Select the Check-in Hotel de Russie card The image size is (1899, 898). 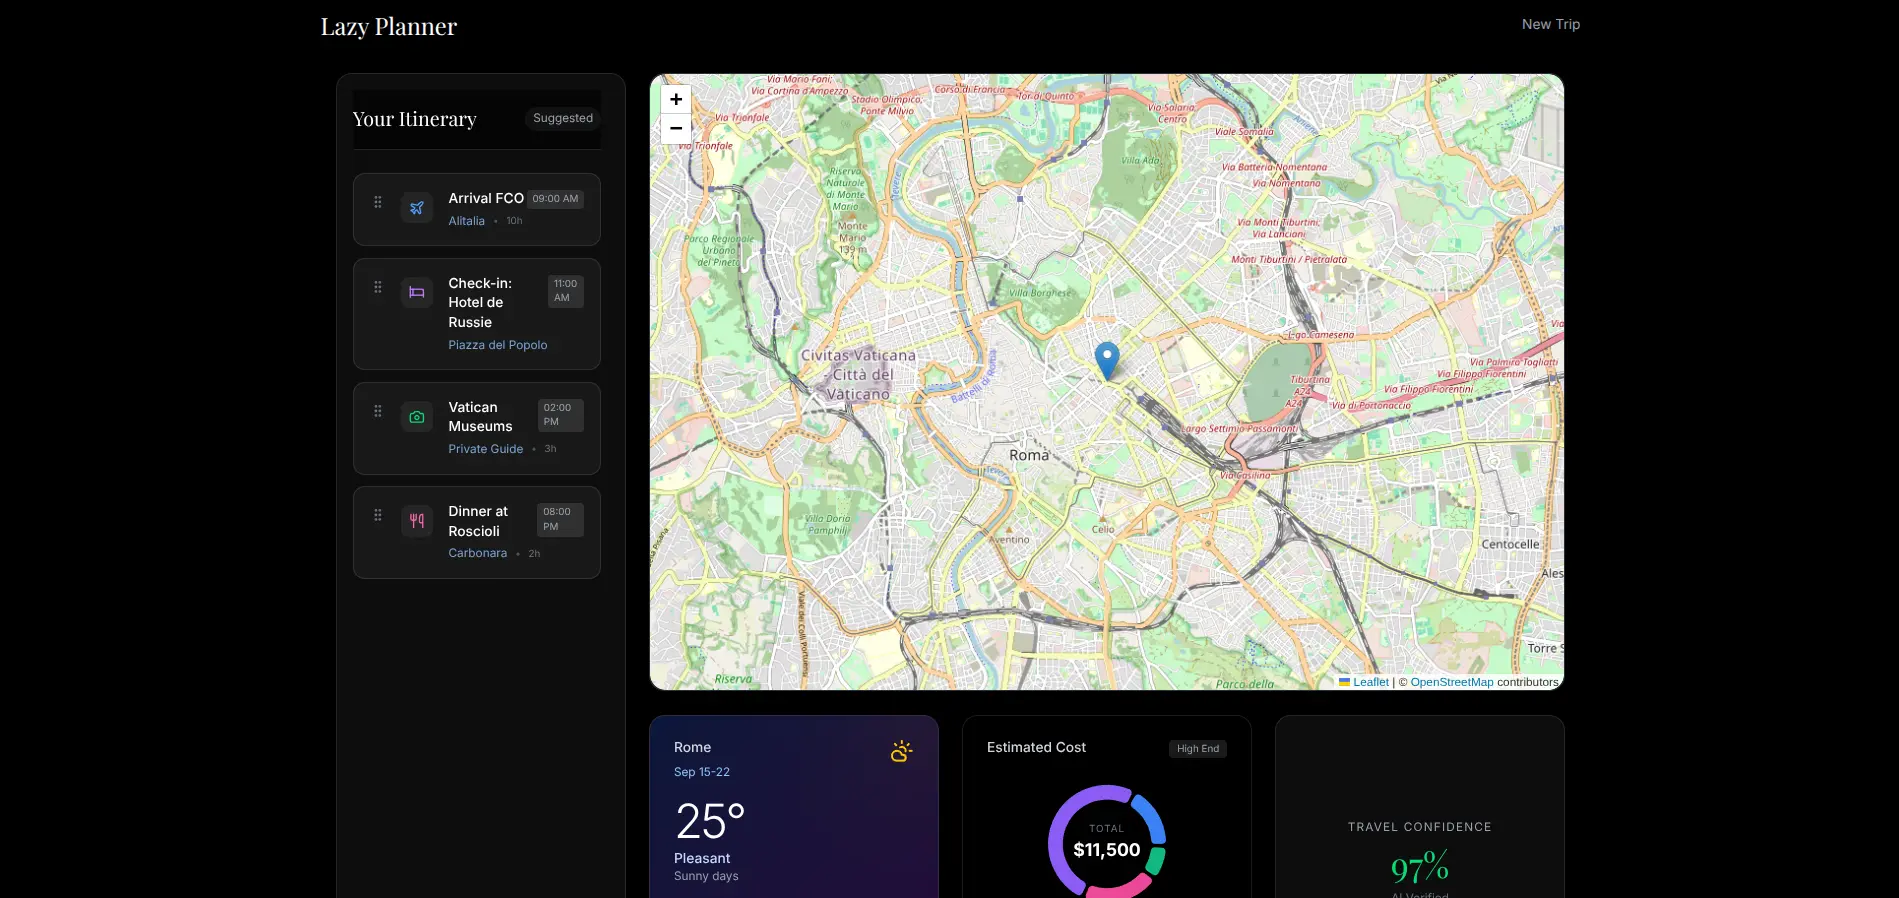point(477,314)
